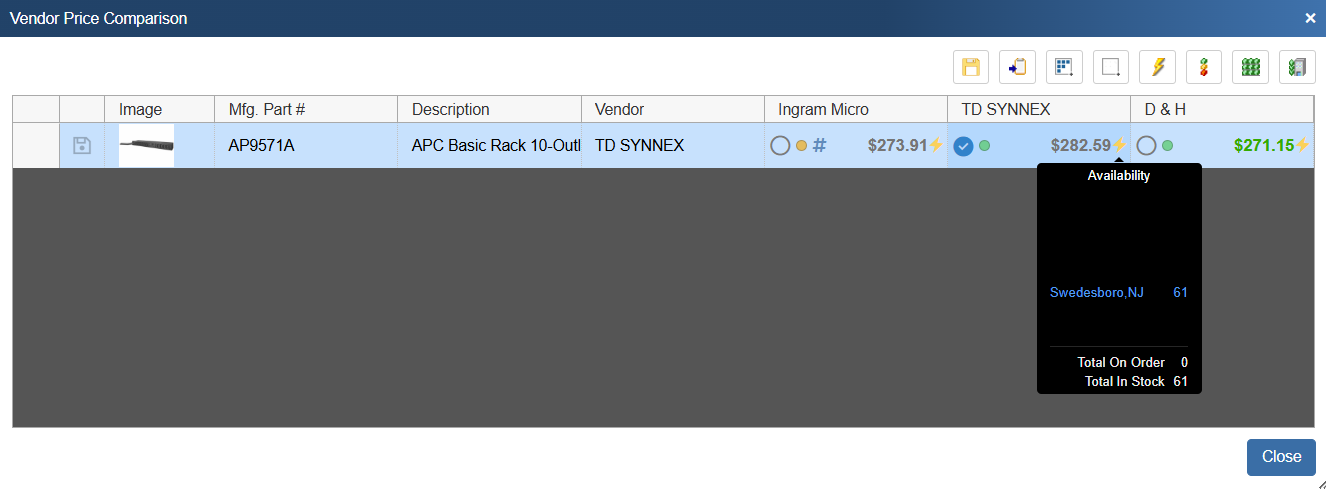The image size is (1326, 490).
Task: Select the D & H vendor radio button
Action: (x=1146, y=146)
